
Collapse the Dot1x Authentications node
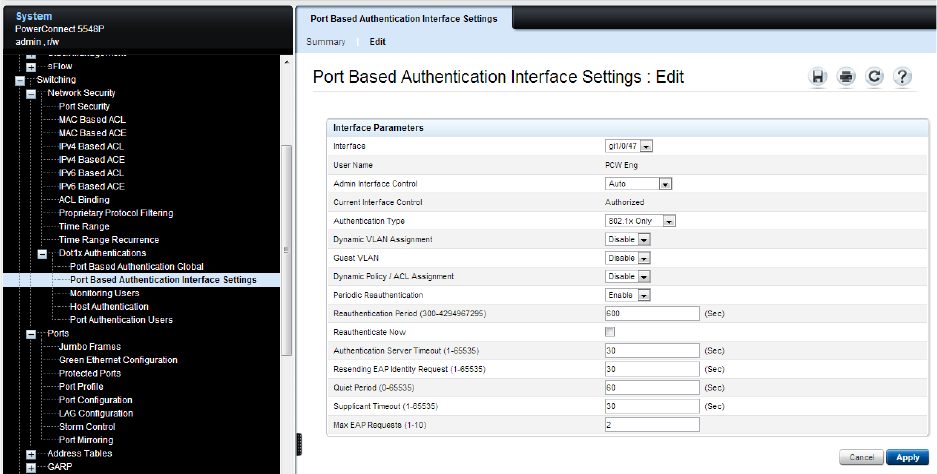[42, 254]
